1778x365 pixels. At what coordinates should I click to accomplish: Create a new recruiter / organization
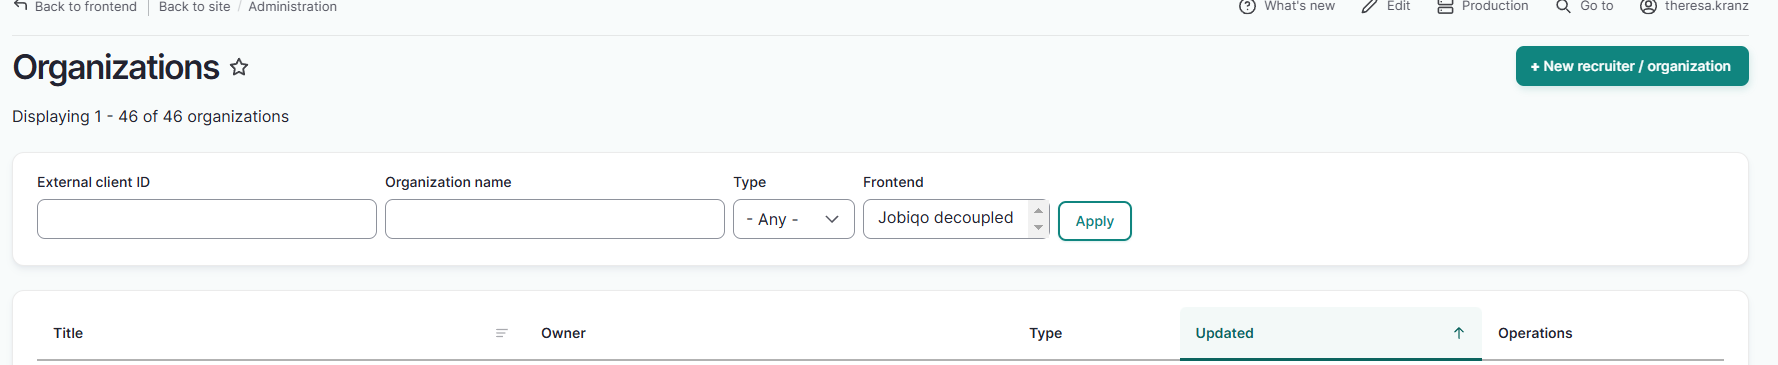tap(1632, 66)
